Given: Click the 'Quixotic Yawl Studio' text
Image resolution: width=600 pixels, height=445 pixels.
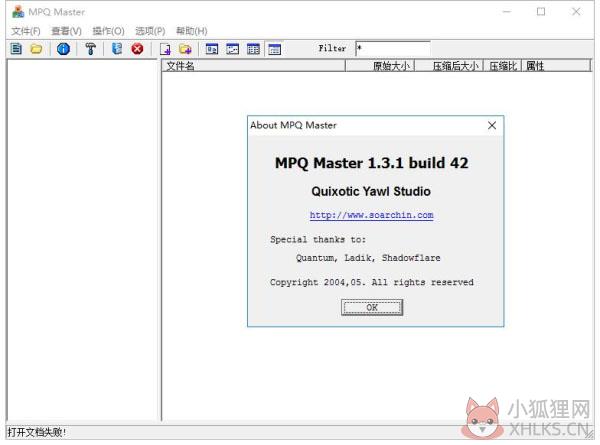Looking at the screenshot, I should [371, 191].
